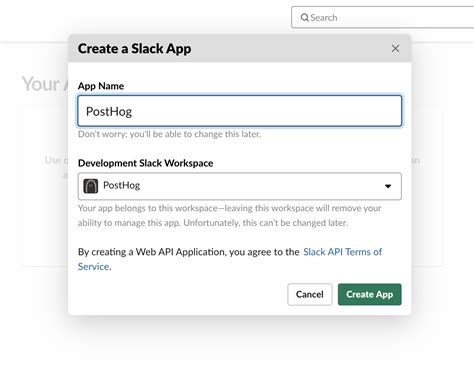Click the App Name label
The width and height of the screenshot is (474, 382).
101,86
